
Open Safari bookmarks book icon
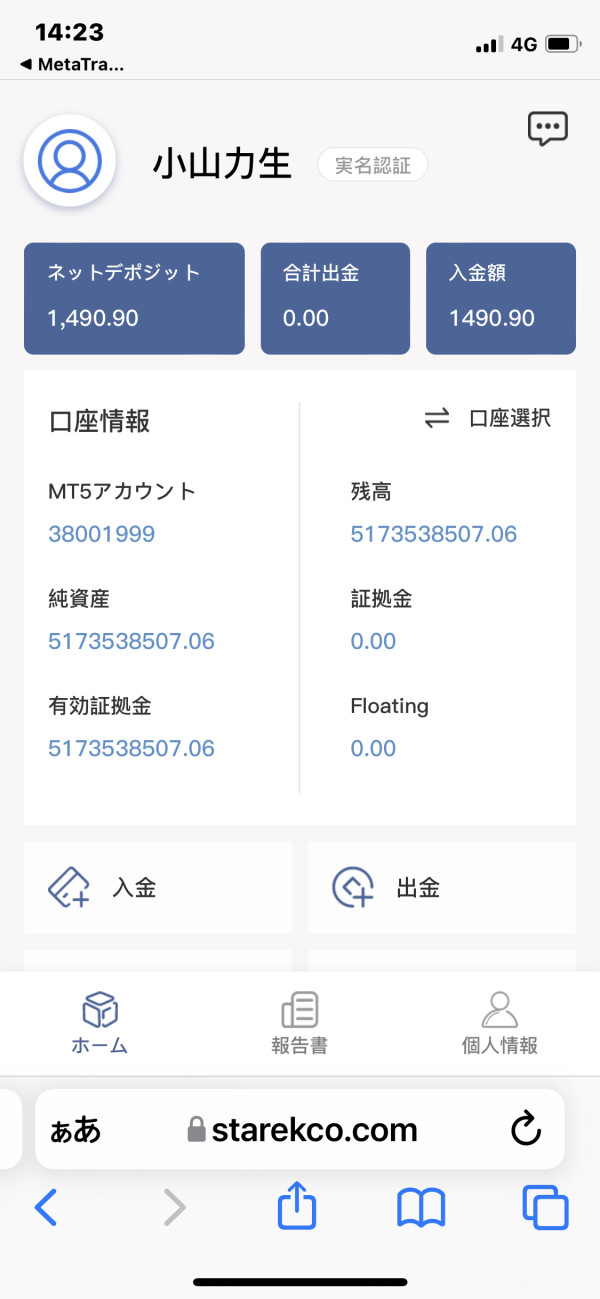pyautogui.click(x=421, y=1209)
